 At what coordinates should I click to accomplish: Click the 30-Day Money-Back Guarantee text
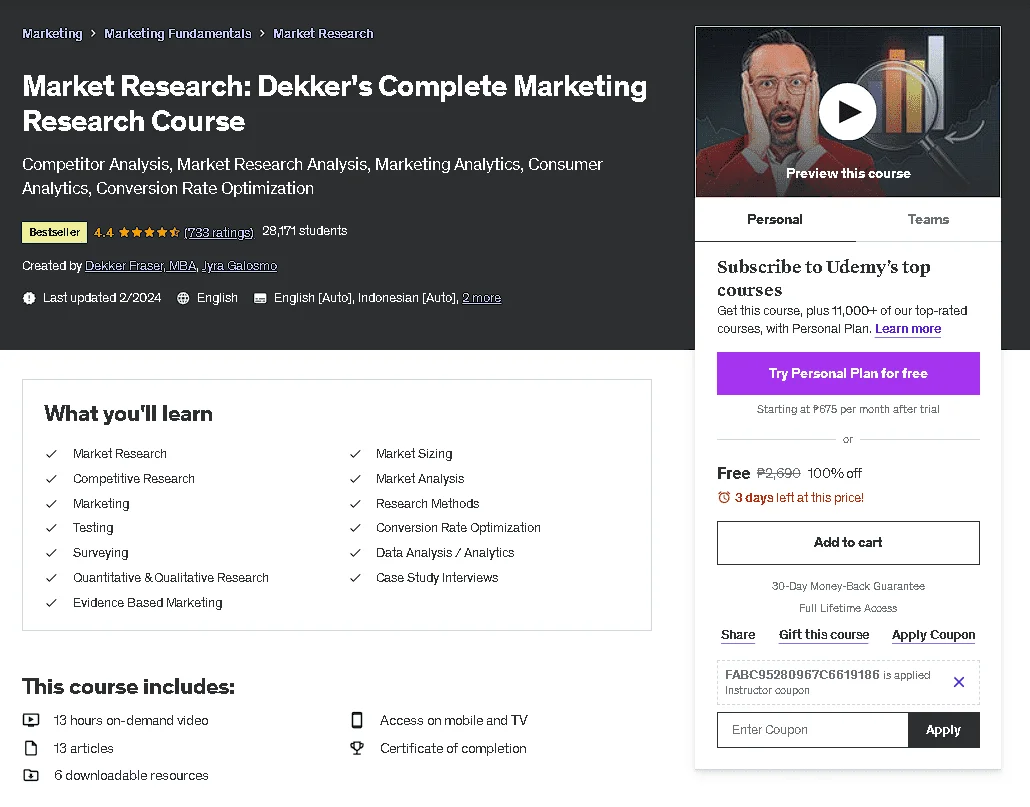click(x=848, y=586)
